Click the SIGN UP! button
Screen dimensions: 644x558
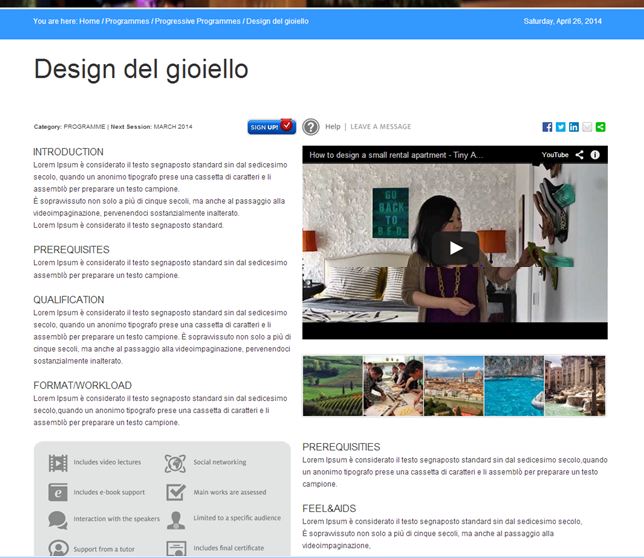click(x=271, y=126)
